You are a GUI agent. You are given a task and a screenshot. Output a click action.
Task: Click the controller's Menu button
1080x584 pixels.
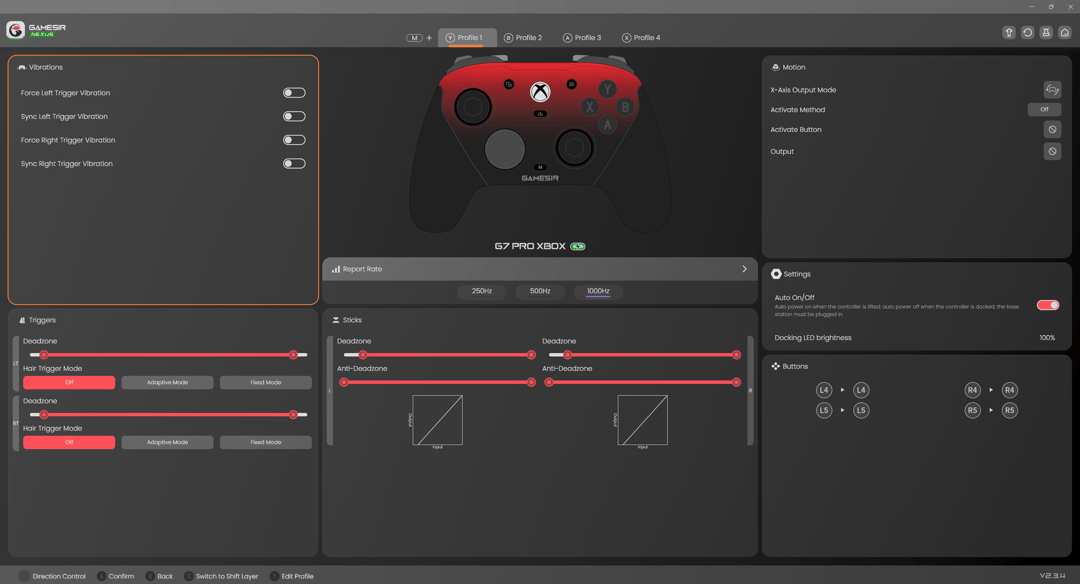click(x=571, y=84)
